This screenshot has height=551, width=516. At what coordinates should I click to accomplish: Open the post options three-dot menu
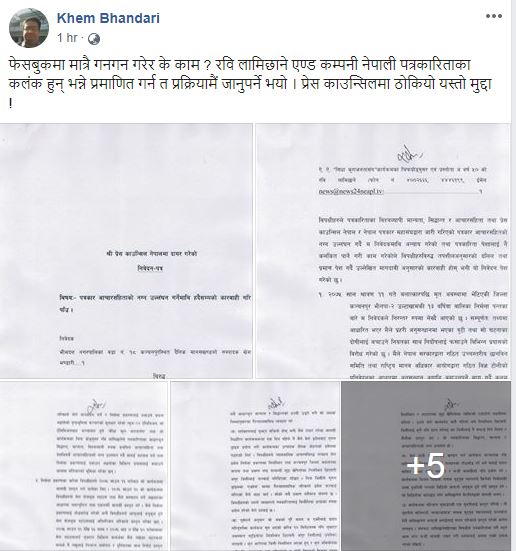click(x=494, y=16)
